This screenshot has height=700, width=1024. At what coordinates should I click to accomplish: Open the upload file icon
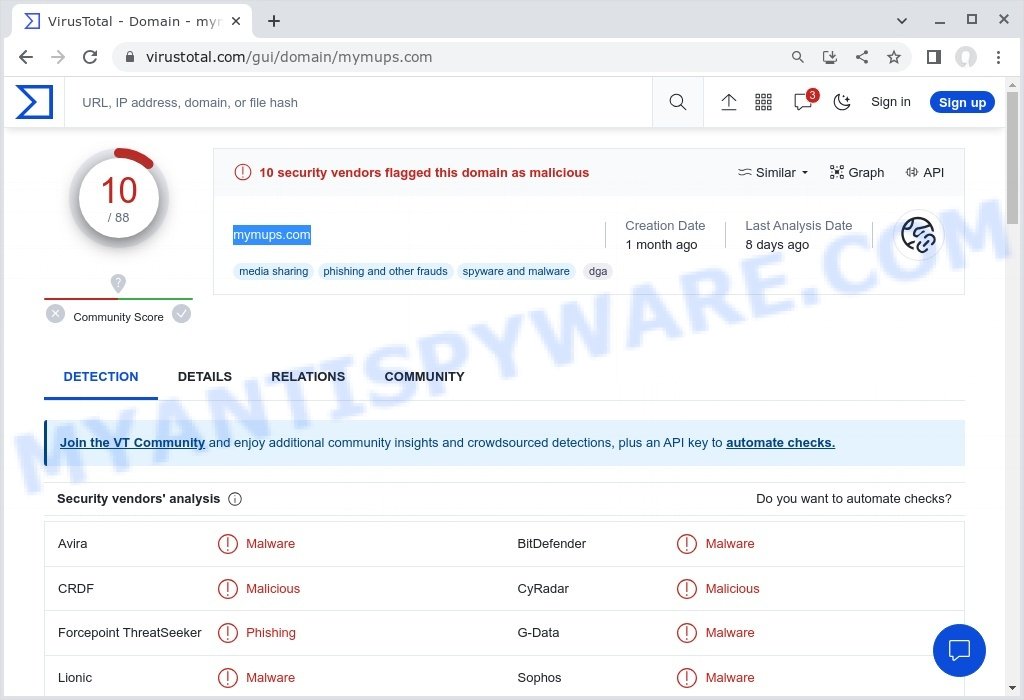[728, 102]
